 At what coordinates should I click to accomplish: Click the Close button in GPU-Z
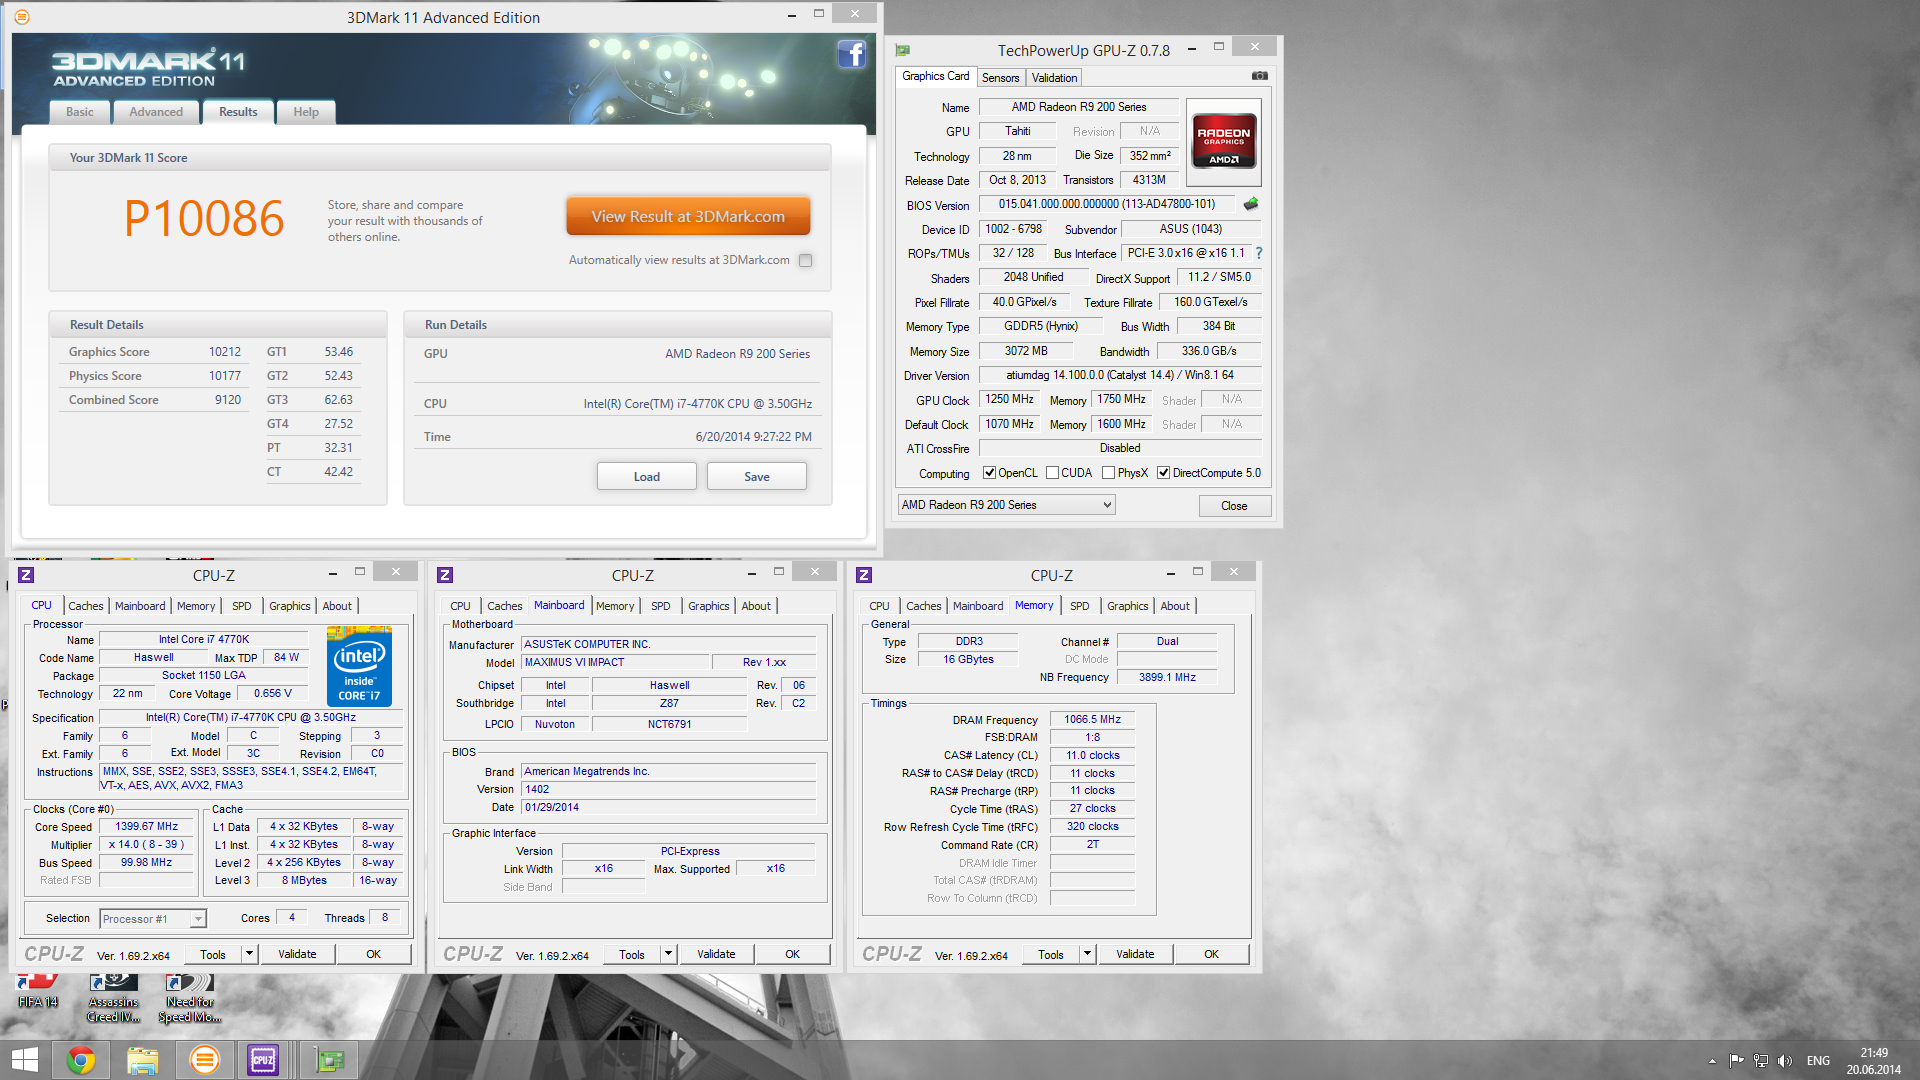[x=1234, y=506]
